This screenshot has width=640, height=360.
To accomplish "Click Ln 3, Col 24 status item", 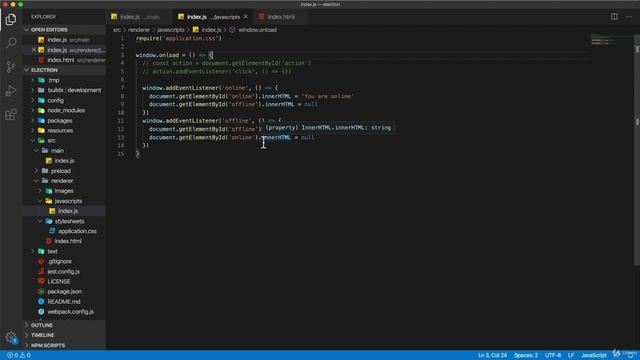I will pos(492,355).
